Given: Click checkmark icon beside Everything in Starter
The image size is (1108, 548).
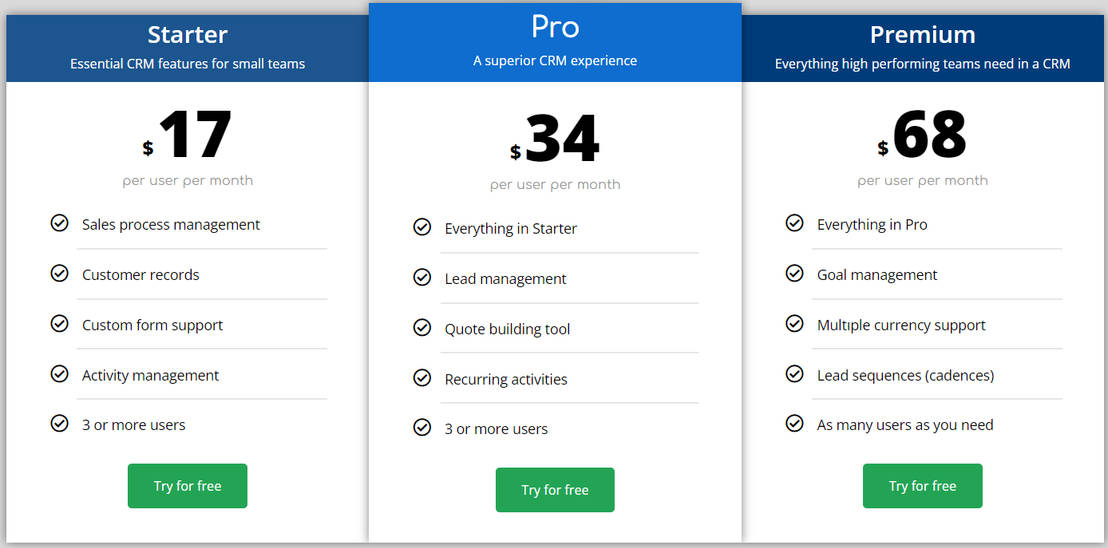Looking at the screenshot, I should click(x=422, y=227).
